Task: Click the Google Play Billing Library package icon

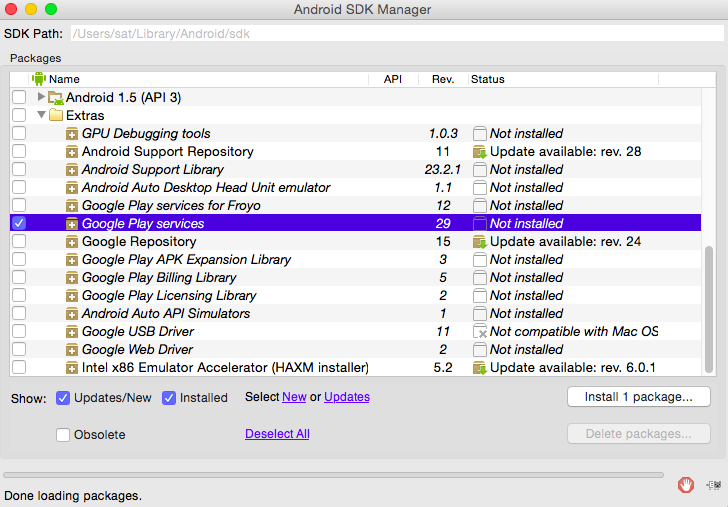Action: (x=72, y=278)
